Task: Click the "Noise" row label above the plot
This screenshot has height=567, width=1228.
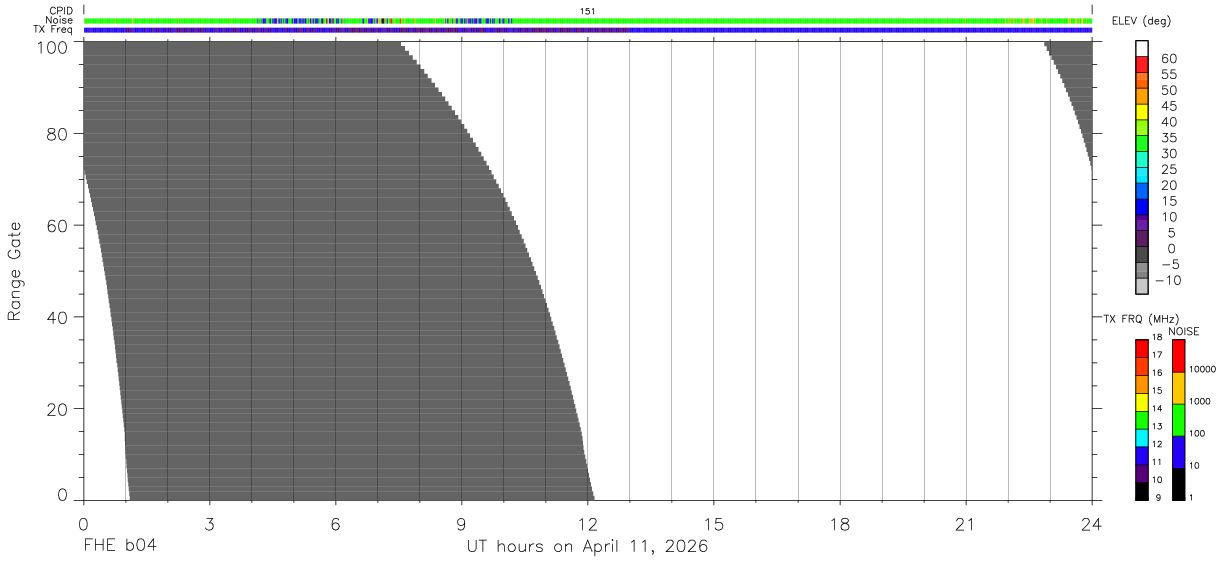Action: click(60, 20)
